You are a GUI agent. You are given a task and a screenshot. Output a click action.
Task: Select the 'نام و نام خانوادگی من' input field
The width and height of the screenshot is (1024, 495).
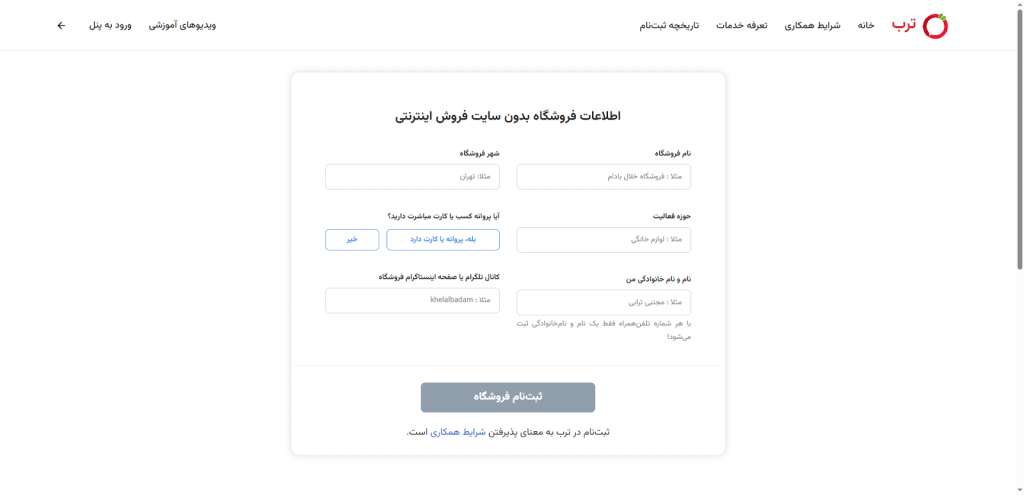(x=603, y=302)
